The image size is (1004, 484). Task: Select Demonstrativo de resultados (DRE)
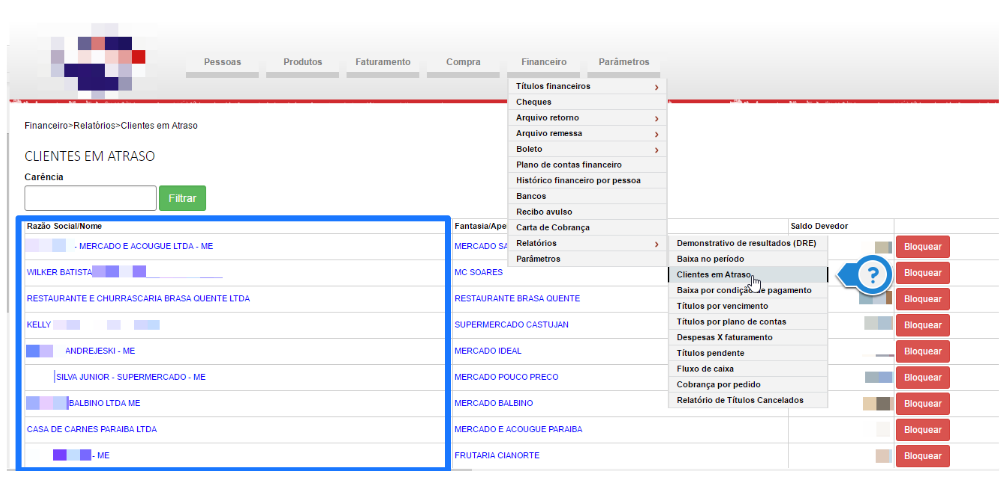click(746, 243)
